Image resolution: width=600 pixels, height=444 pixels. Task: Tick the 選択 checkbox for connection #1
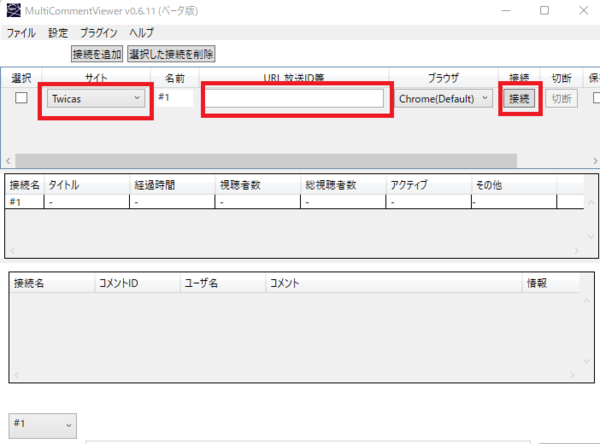coord(21,98)
